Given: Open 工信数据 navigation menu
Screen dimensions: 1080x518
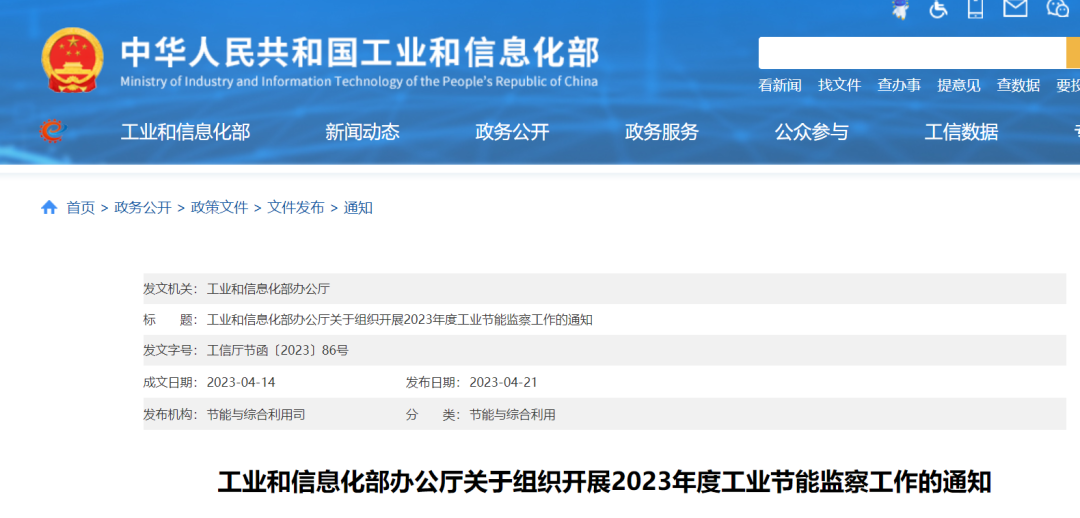Looking at the screenshot, I should [962, 132].
